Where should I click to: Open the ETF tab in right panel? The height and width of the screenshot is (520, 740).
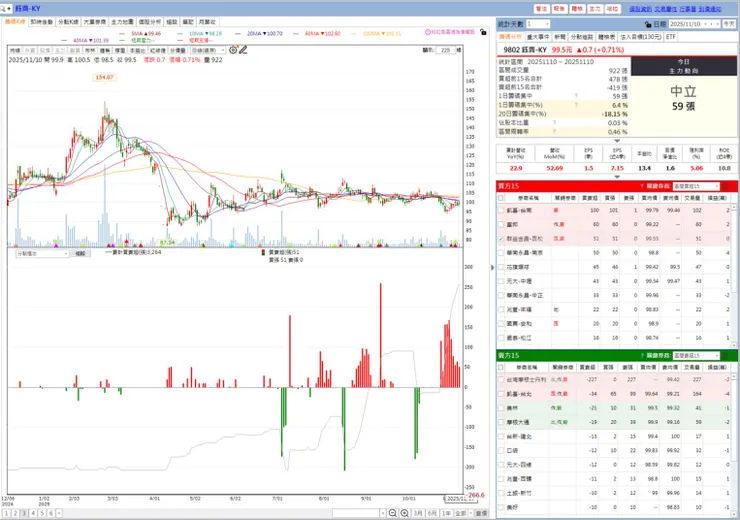[671, 36]
